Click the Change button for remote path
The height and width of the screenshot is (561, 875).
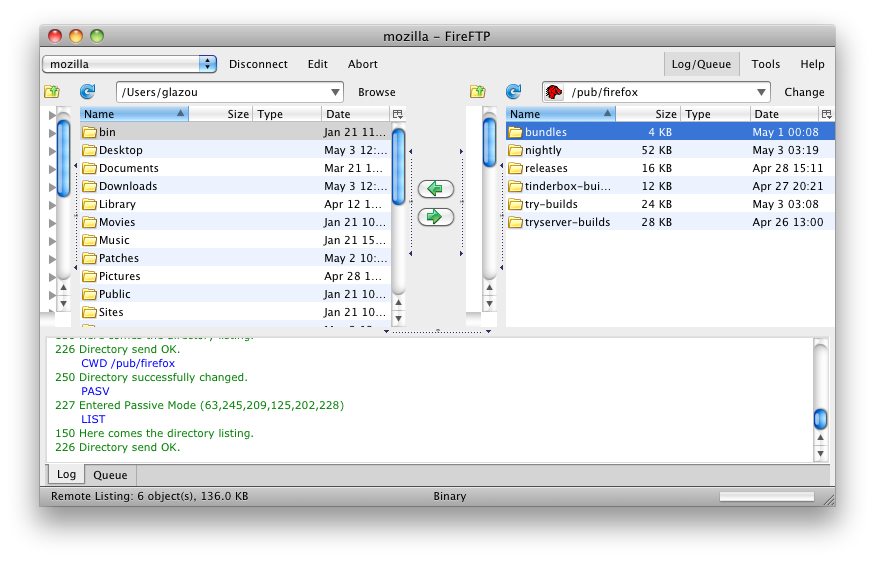point(804,92)
